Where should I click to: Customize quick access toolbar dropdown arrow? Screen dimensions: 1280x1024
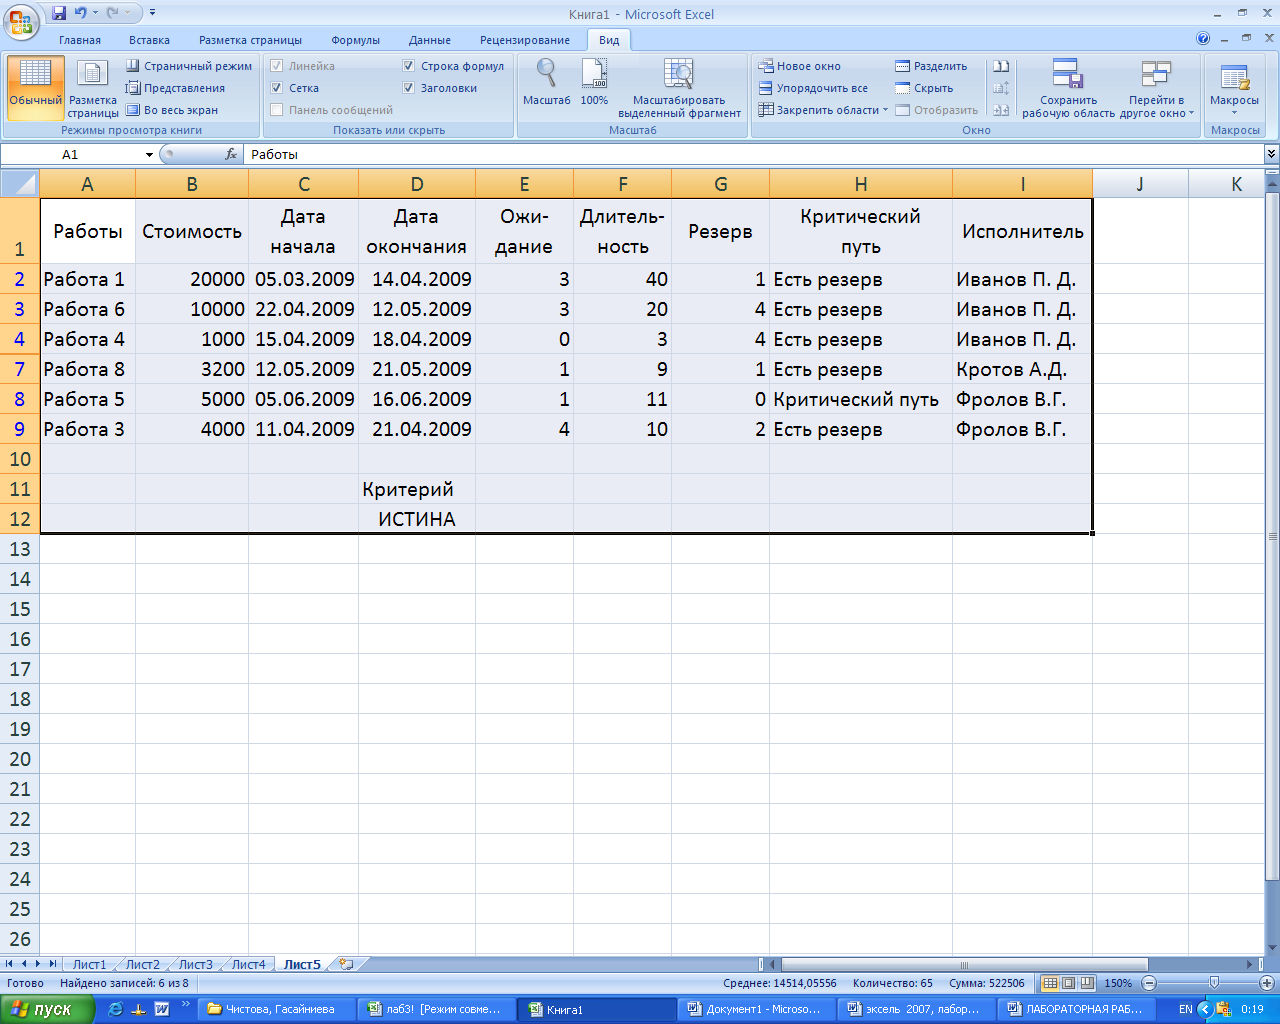152,13
